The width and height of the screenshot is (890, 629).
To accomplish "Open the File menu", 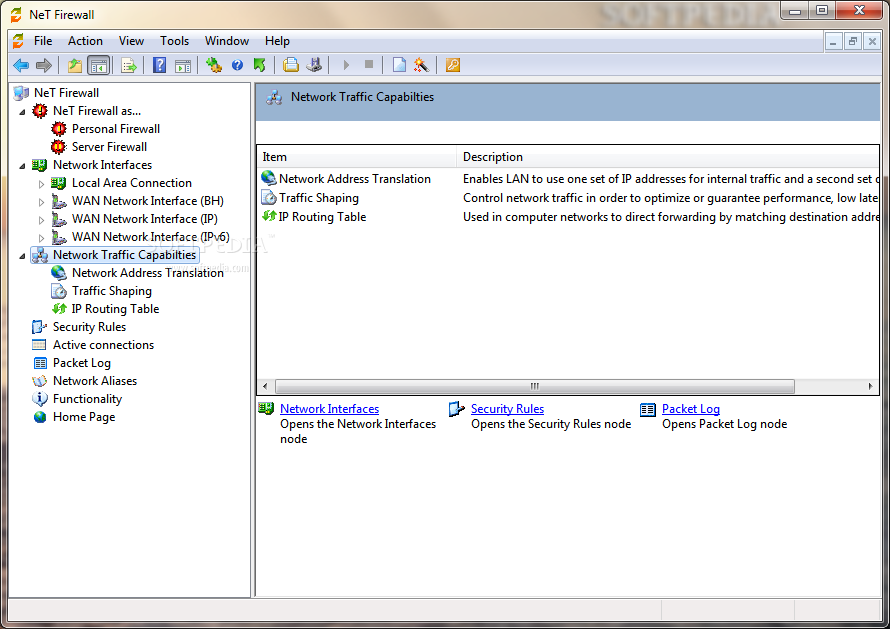I will tap(43, 41).
